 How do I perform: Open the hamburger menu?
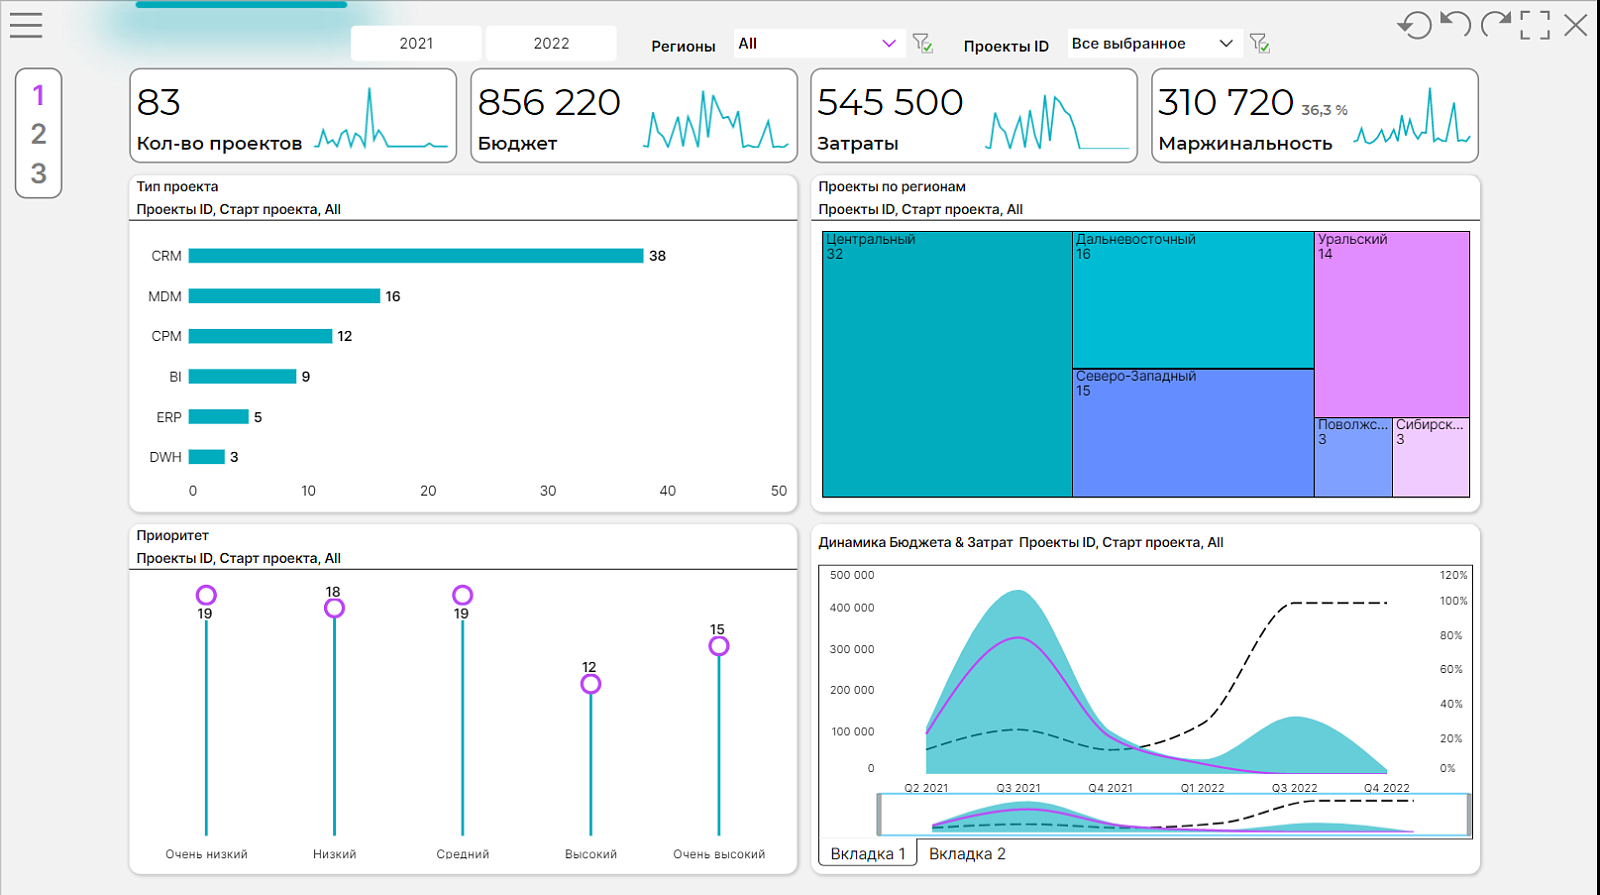(x=26, y=25)
